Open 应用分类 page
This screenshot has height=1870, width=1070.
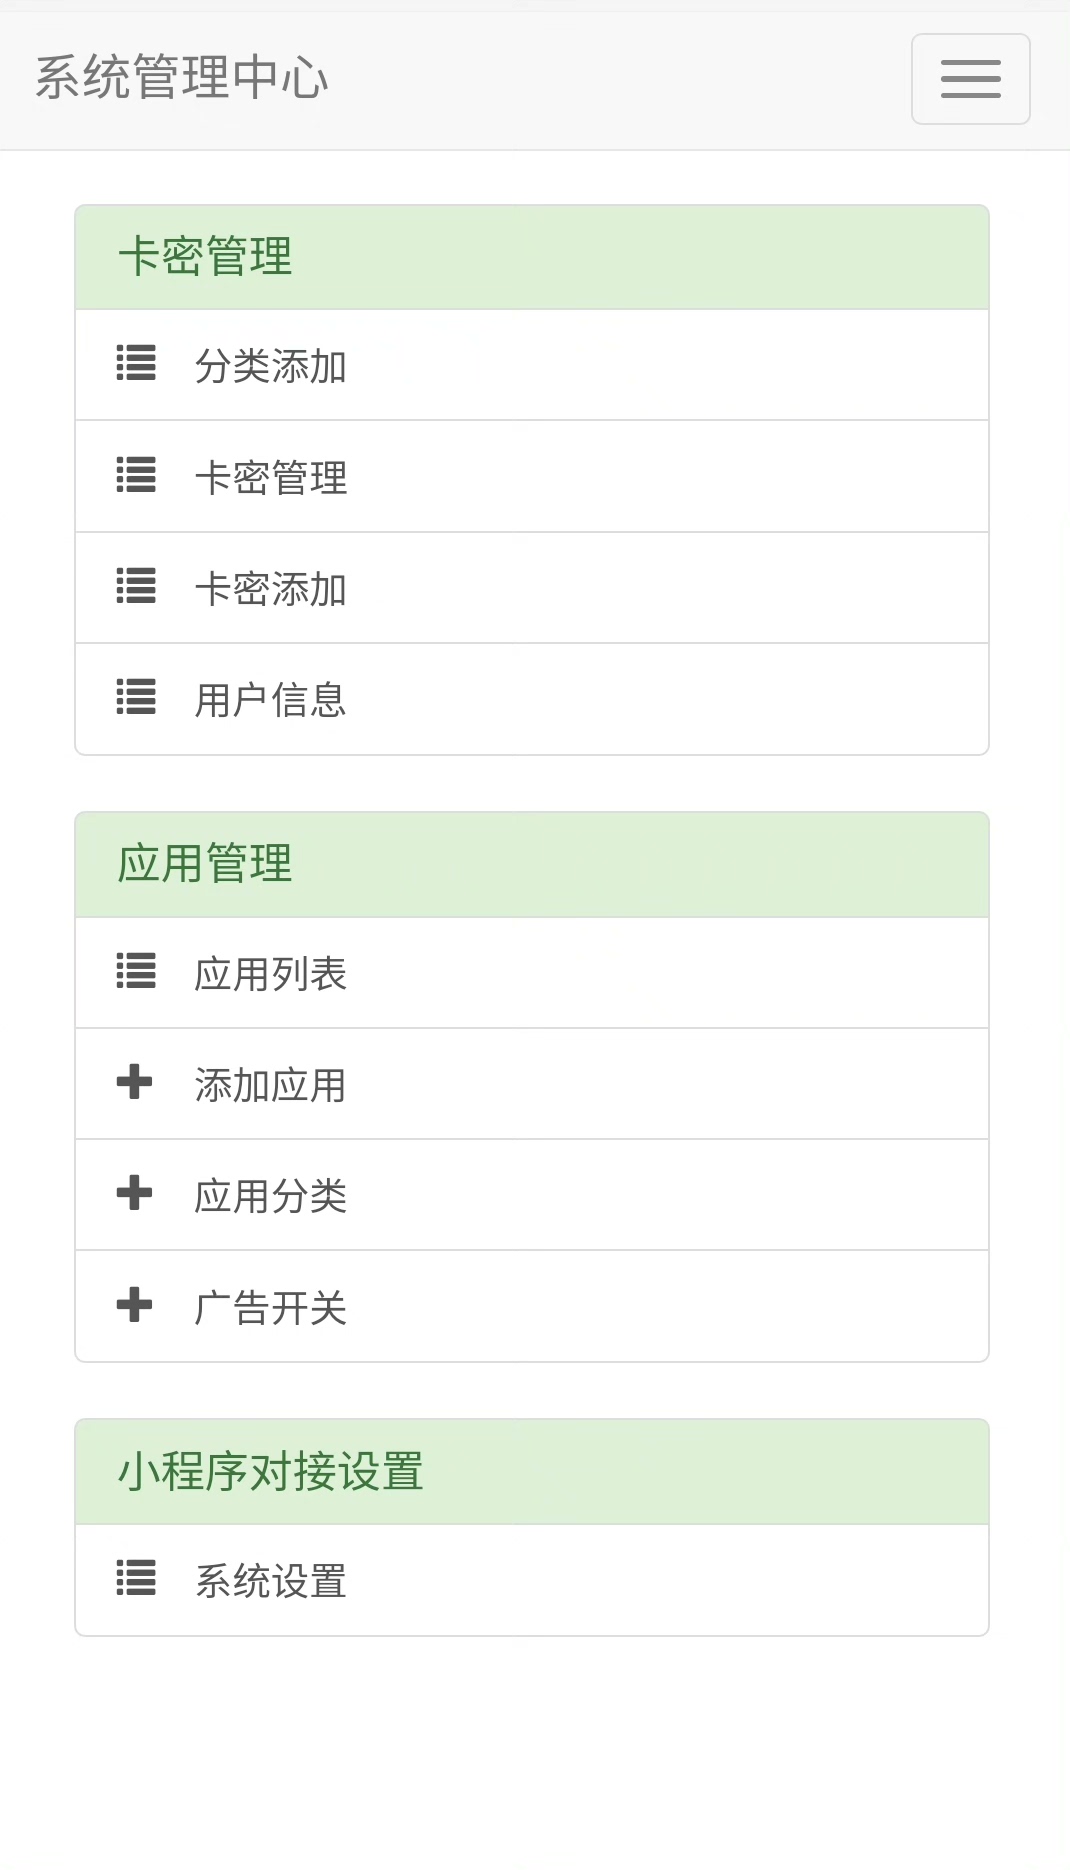[x=271, y=1196]
